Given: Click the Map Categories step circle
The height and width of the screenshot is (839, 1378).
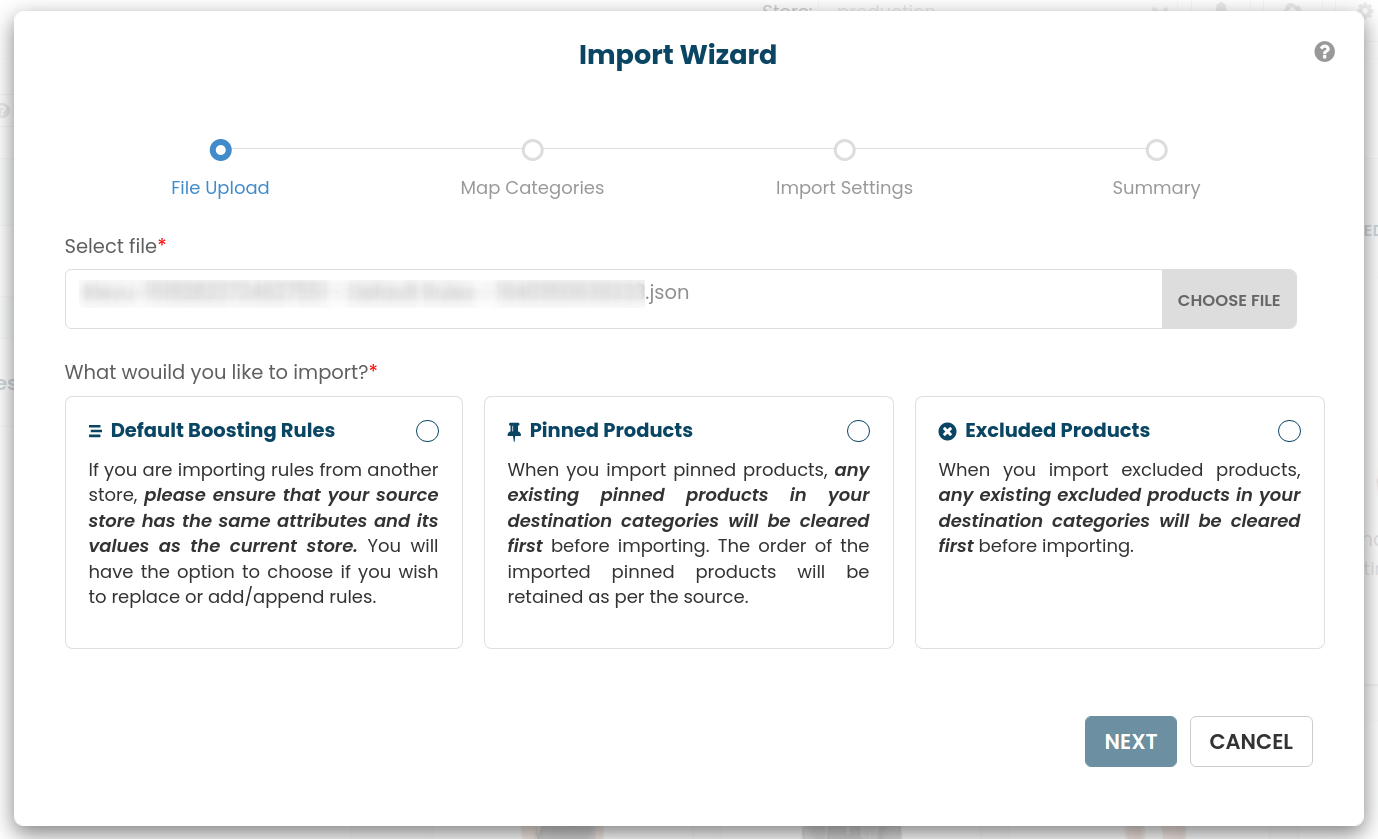Looking at the screenshot, I should pyautogui.click(x=532, y=150).
